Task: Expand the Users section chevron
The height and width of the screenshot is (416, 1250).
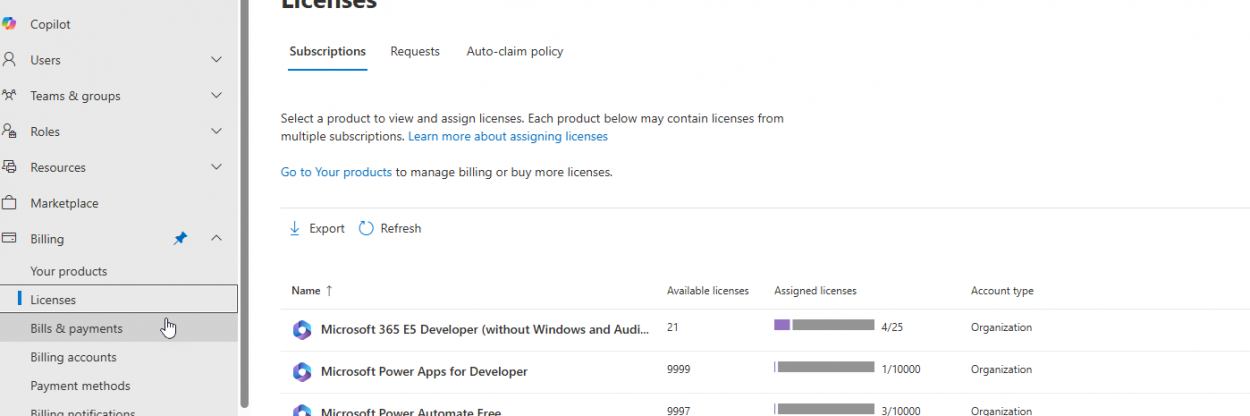Action: point(216,60)
